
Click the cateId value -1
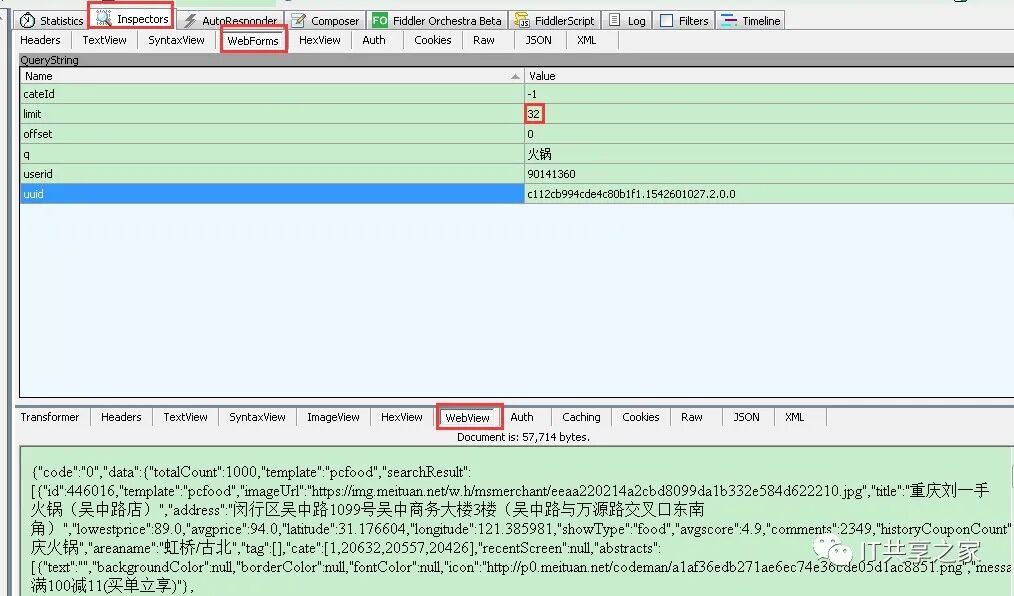click(x=532, y=94)
